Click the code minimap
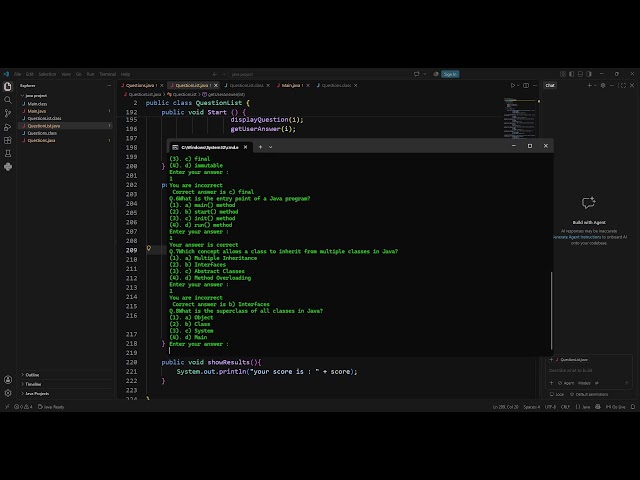640x480 pixels. [x=520, y=118]
